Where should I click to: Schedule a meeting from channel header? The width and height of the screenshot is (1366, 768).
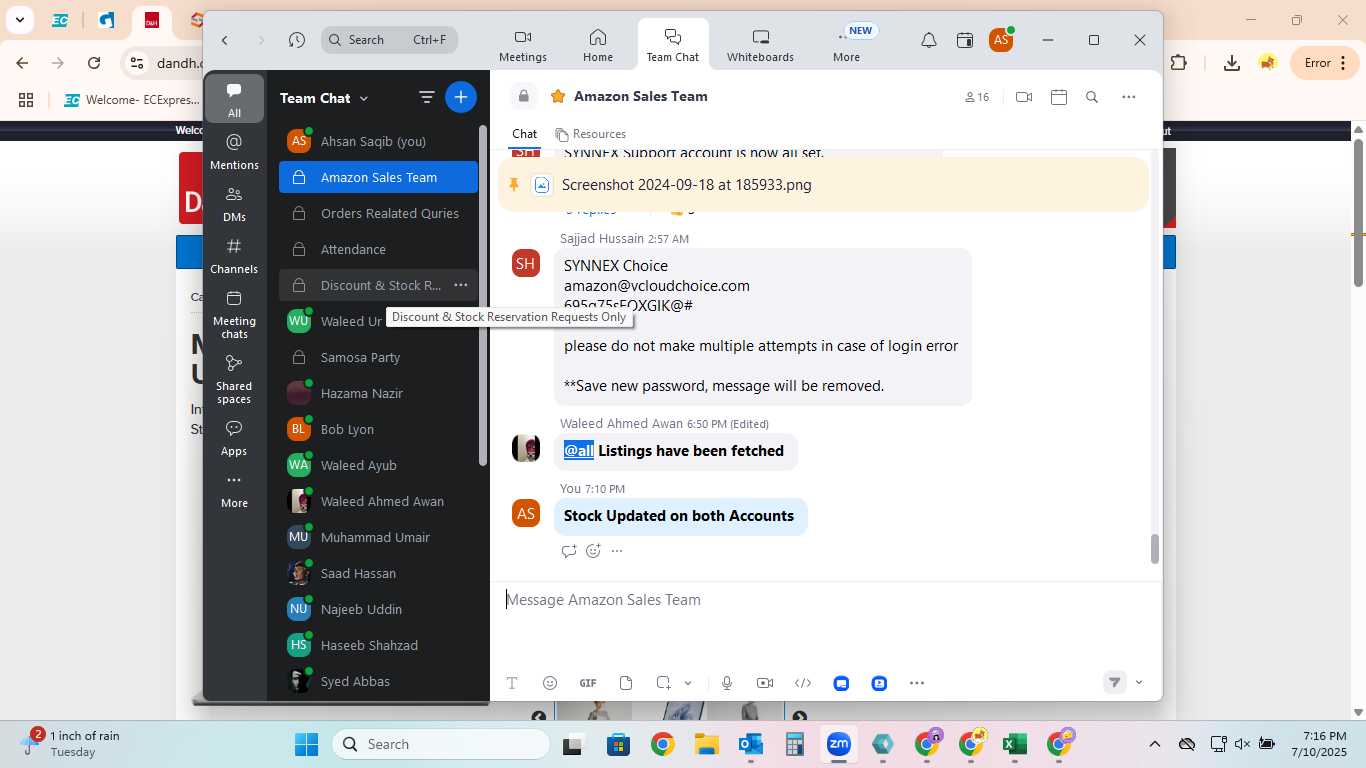tap(1059, 97)
